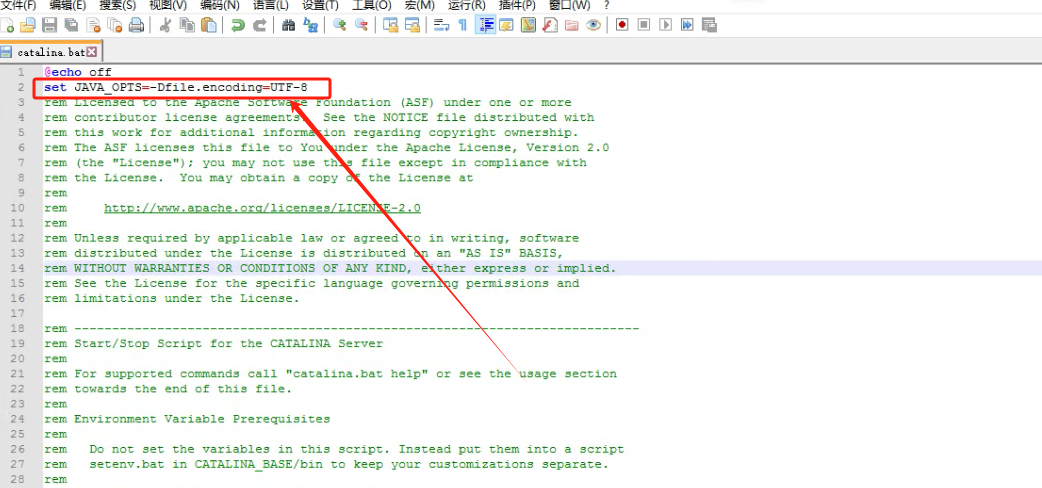Open the 视图(V) menu
The image size is (1042, 488).
point(168,5)
